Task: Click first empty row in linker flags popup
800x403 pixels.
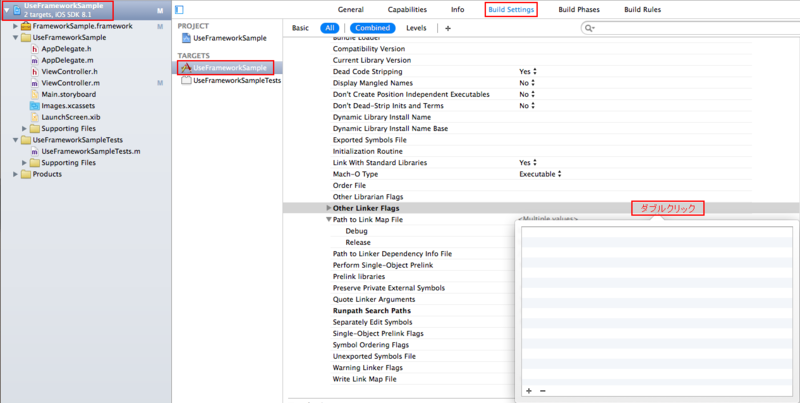Action: coord(657,232)
